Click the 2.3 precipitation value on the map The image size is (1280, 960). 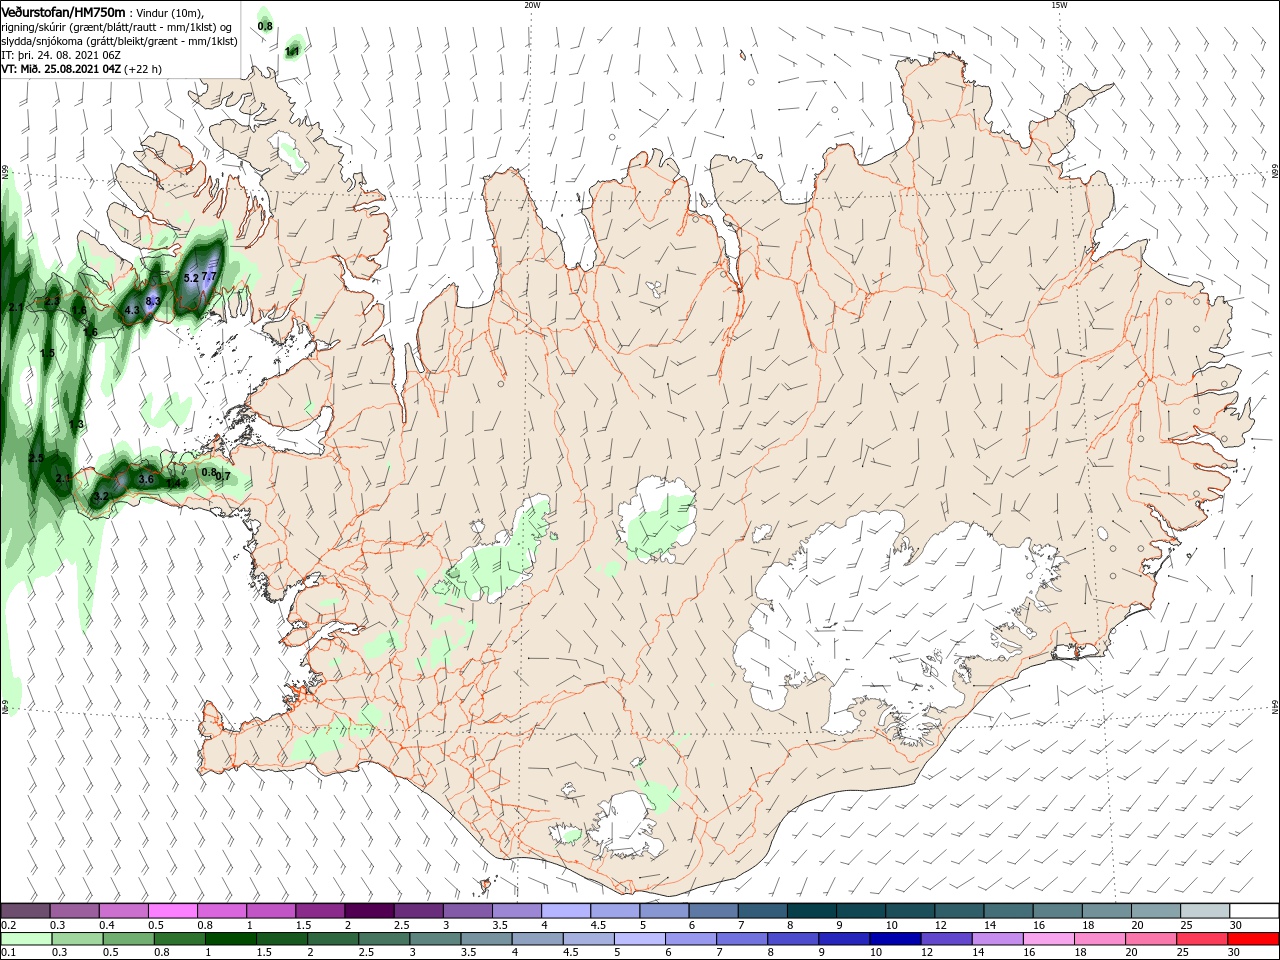[x=52, y=300]
